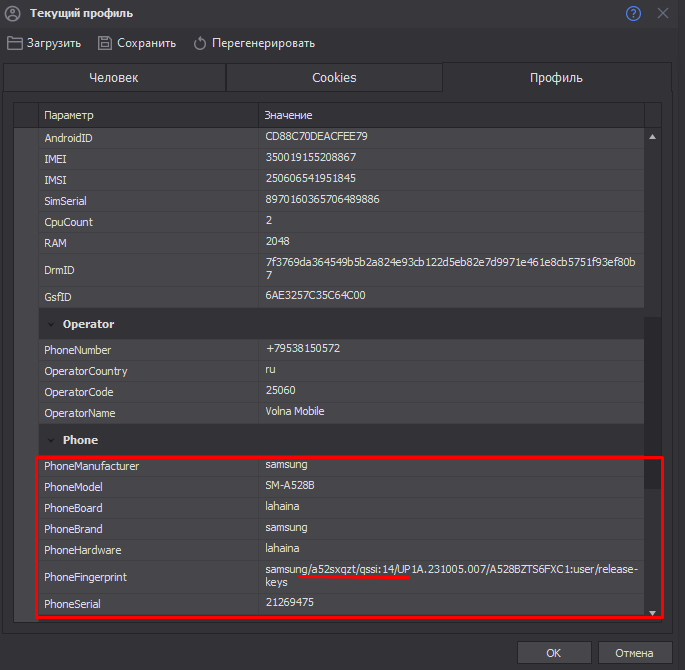Click the Параметр column header
Screen dimensions: 685x670
click(149, 115)
